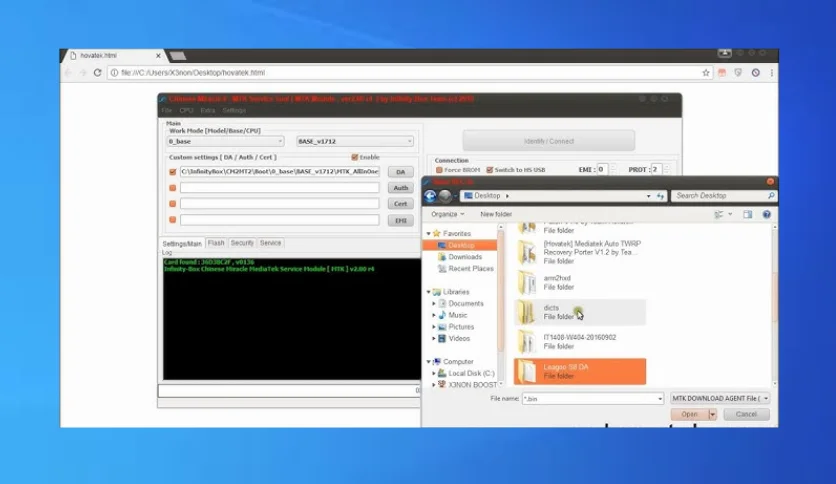This screenshot has width=836, height=484.
Task: Click the red extension icon in browser toolbar
Action: pos(722,72)
